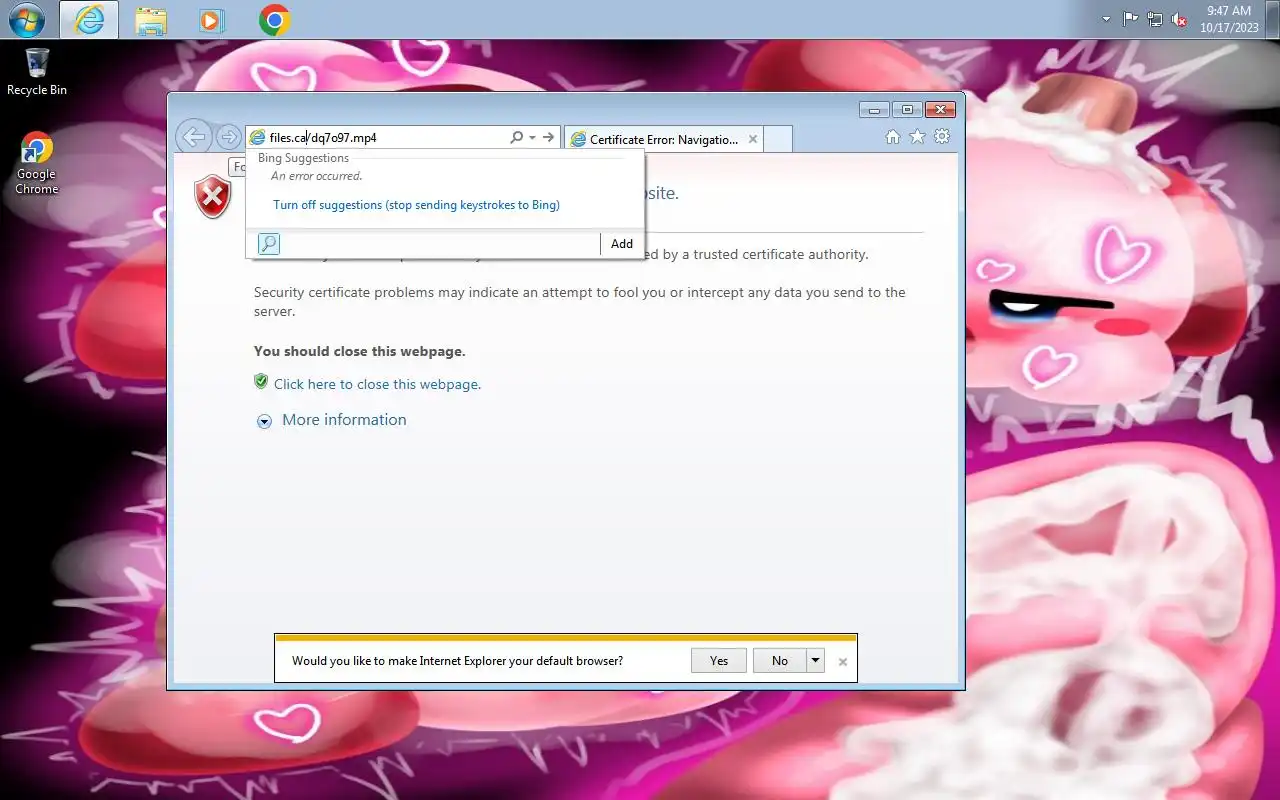Open a new blank tab
The height and width of the screenshot is (800, 1280).
click(778, 139)
